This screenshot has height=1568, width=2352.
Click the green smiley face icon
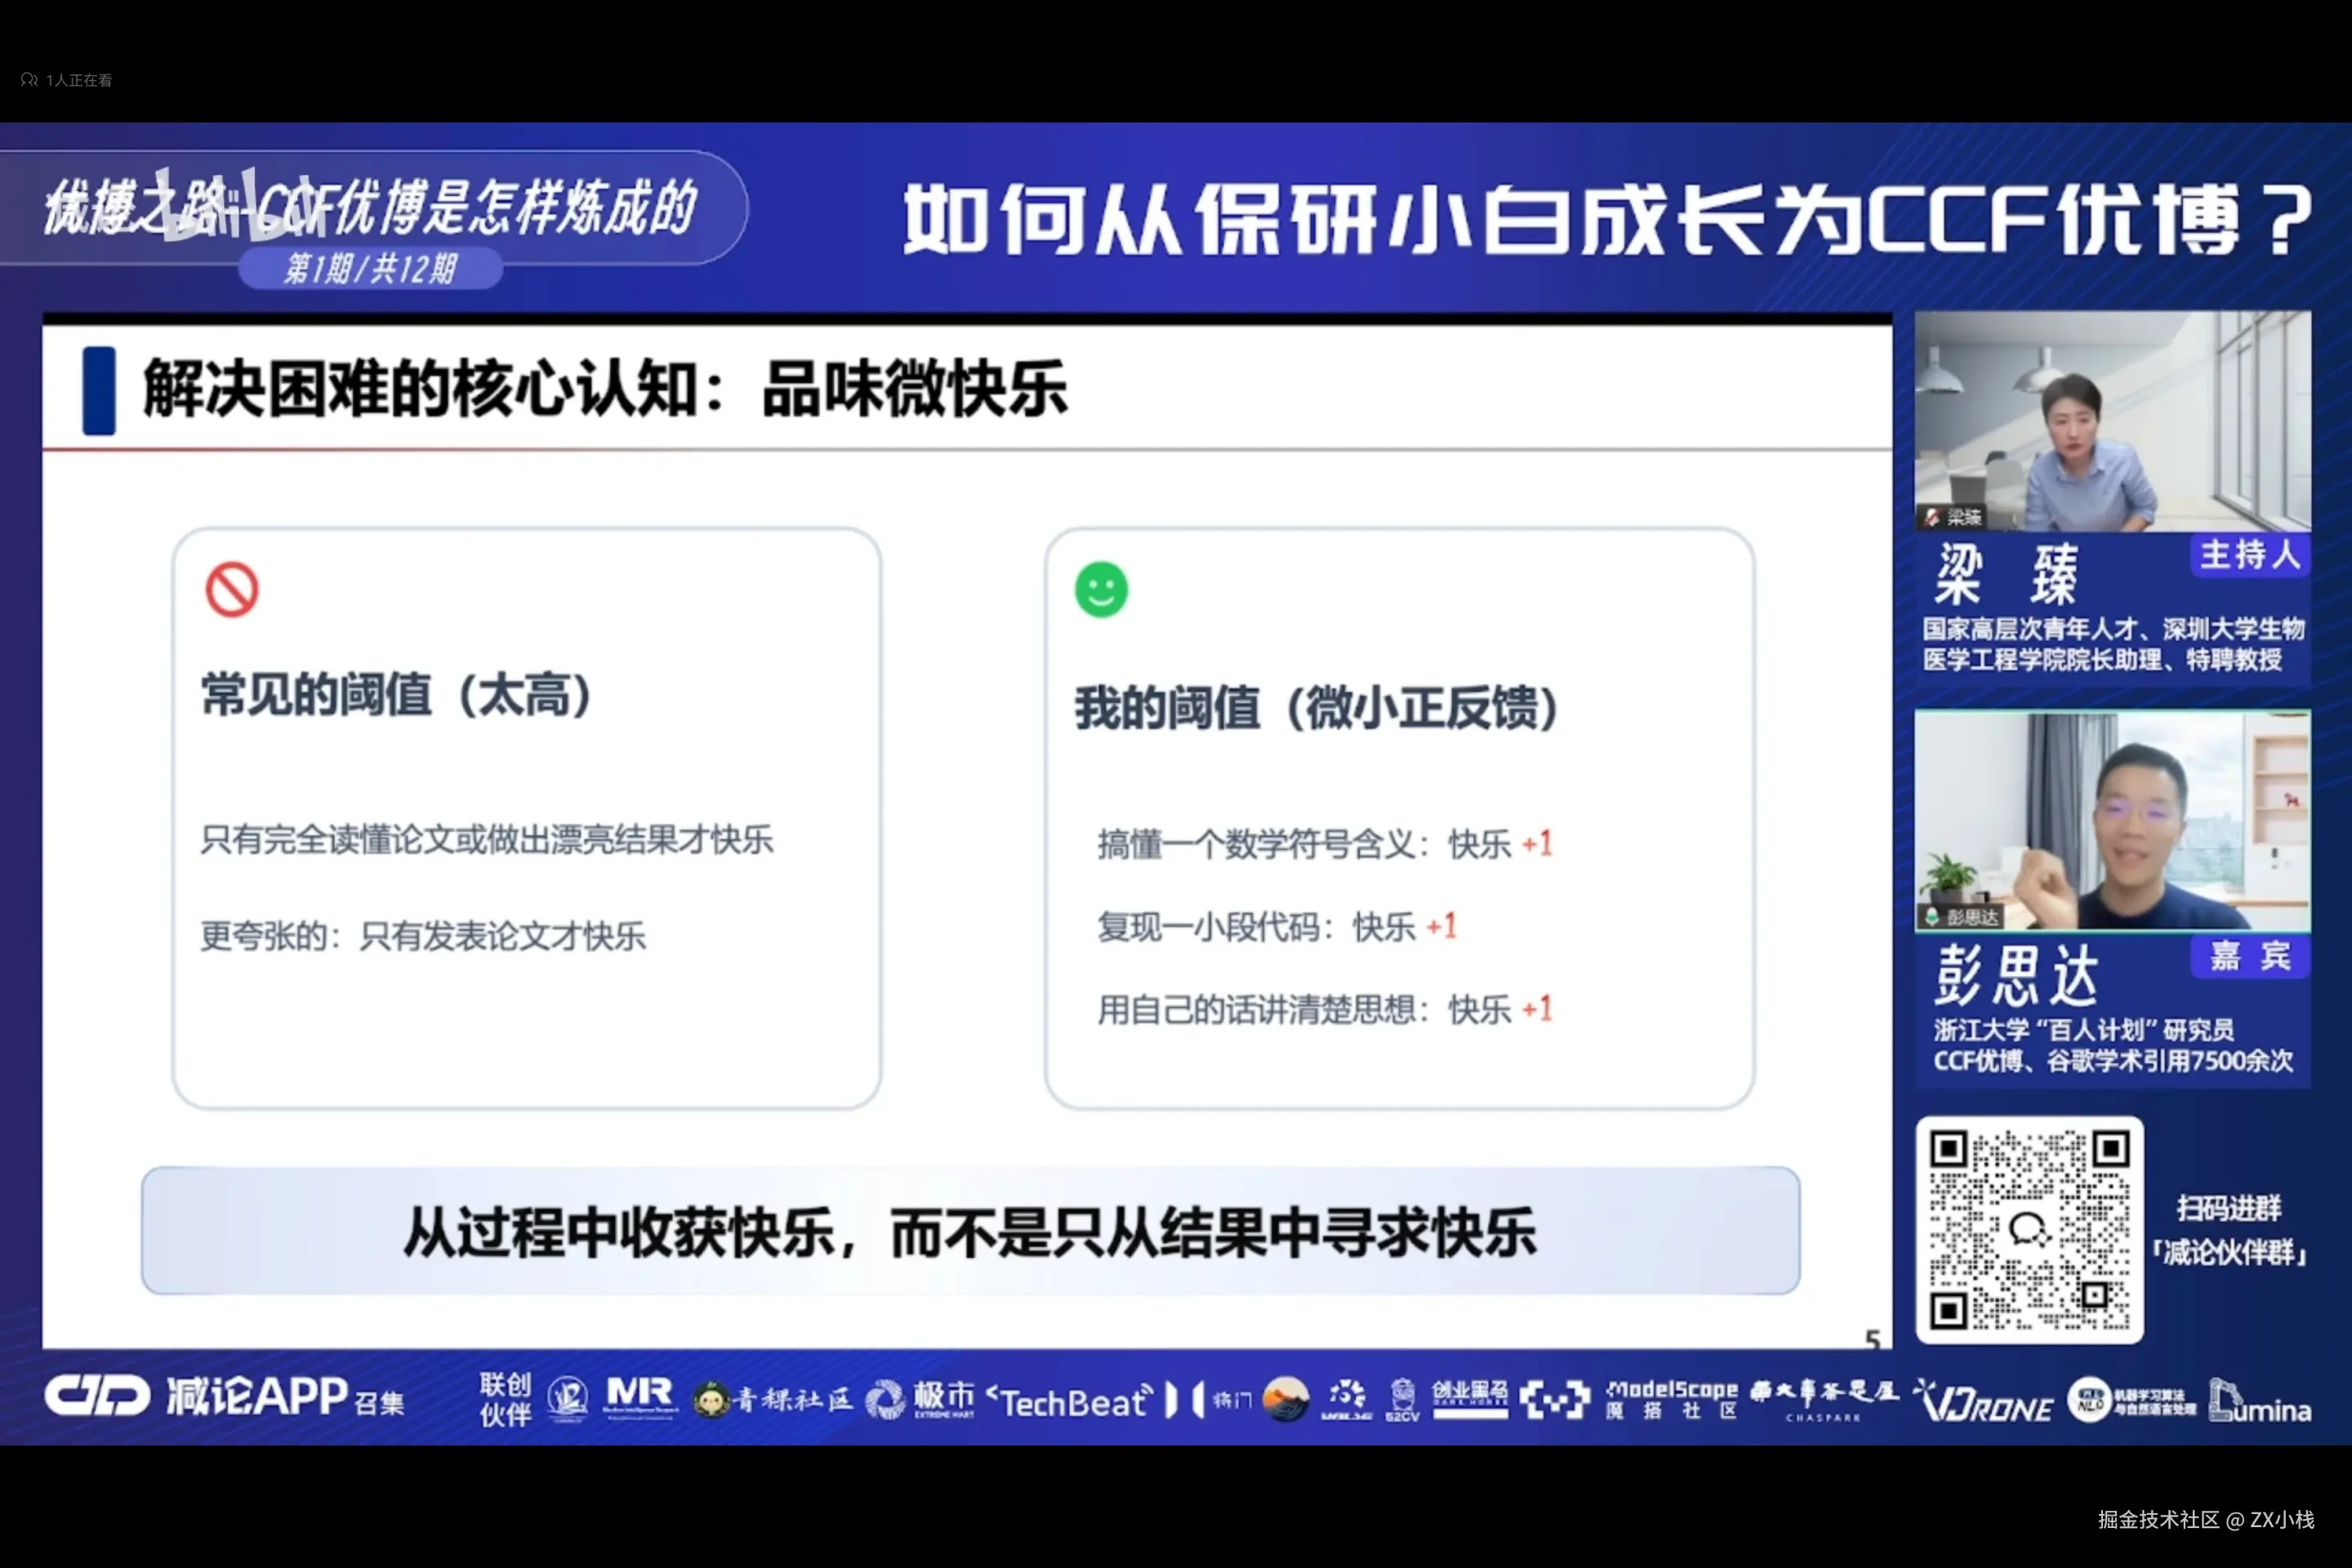point(1101,589)
